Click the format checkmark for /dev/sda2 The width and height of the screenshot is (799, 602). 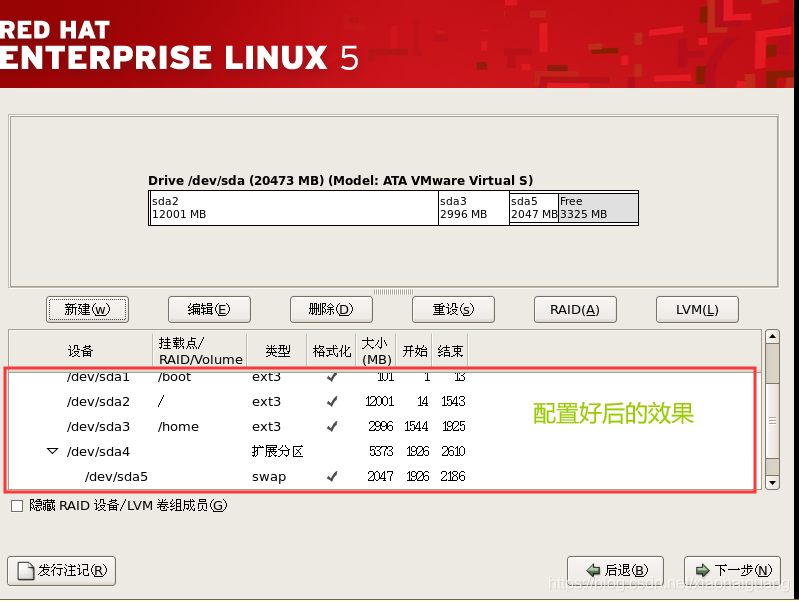332,402
